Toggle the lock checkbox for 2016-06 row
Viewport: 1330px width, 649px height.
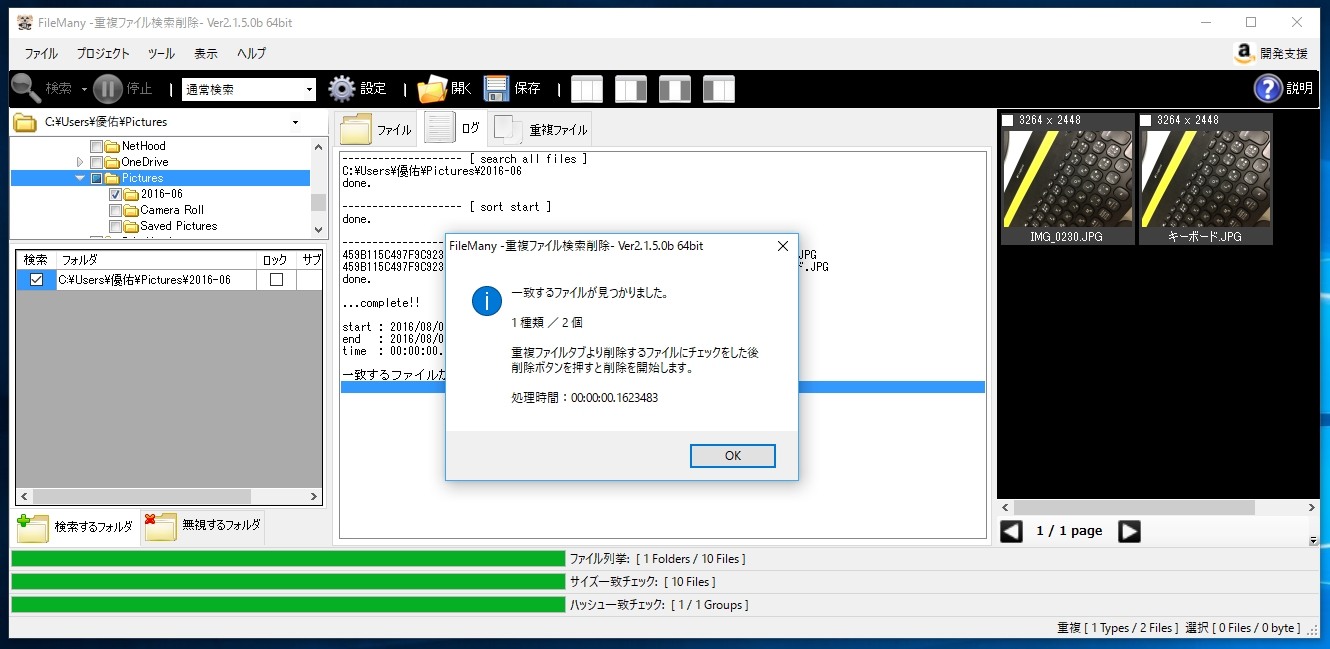pos(276,280)
